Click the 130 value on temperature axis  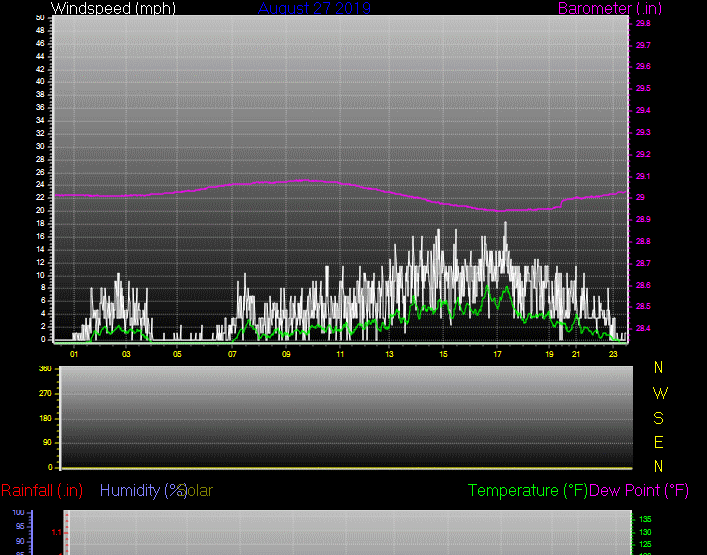pos(646,532)
